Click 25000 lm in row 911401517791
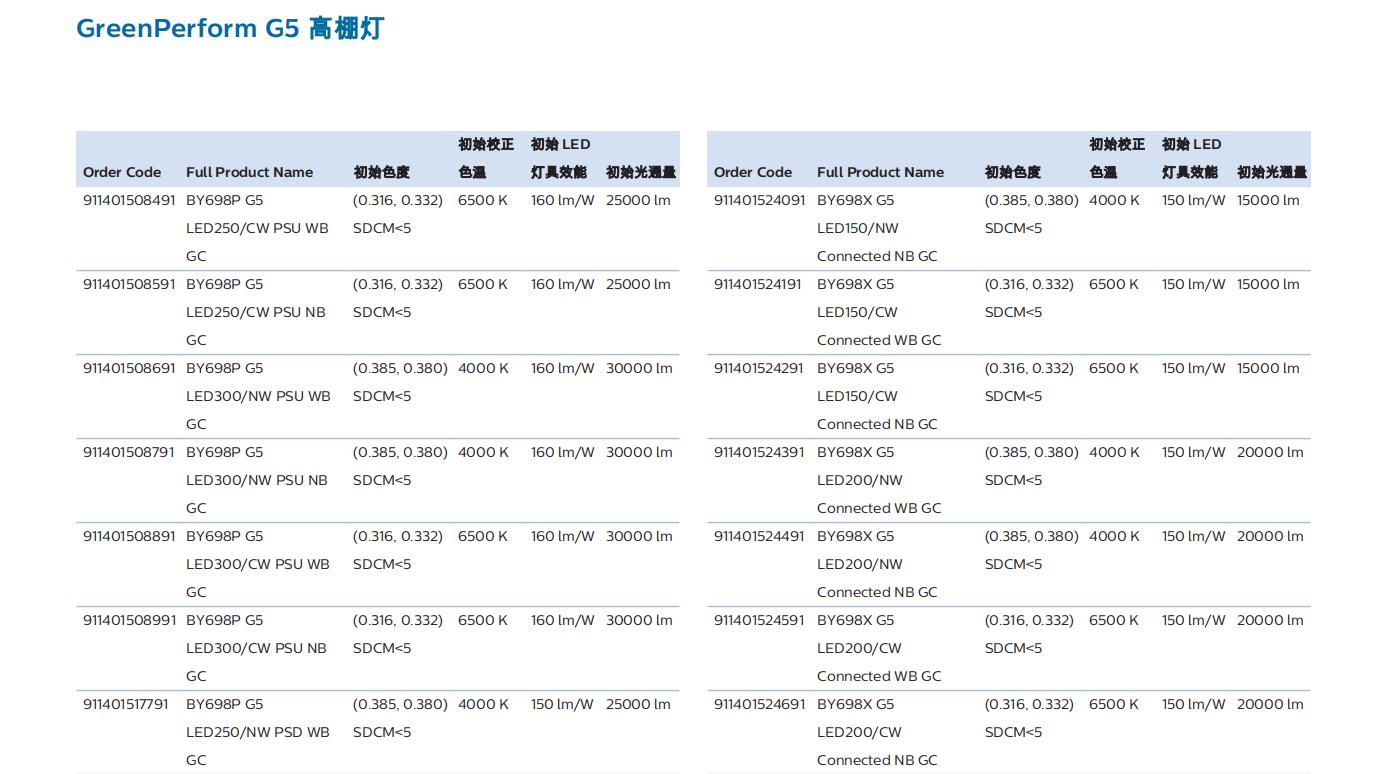Viewport: 1382px width, 774px height. point(638,704)
